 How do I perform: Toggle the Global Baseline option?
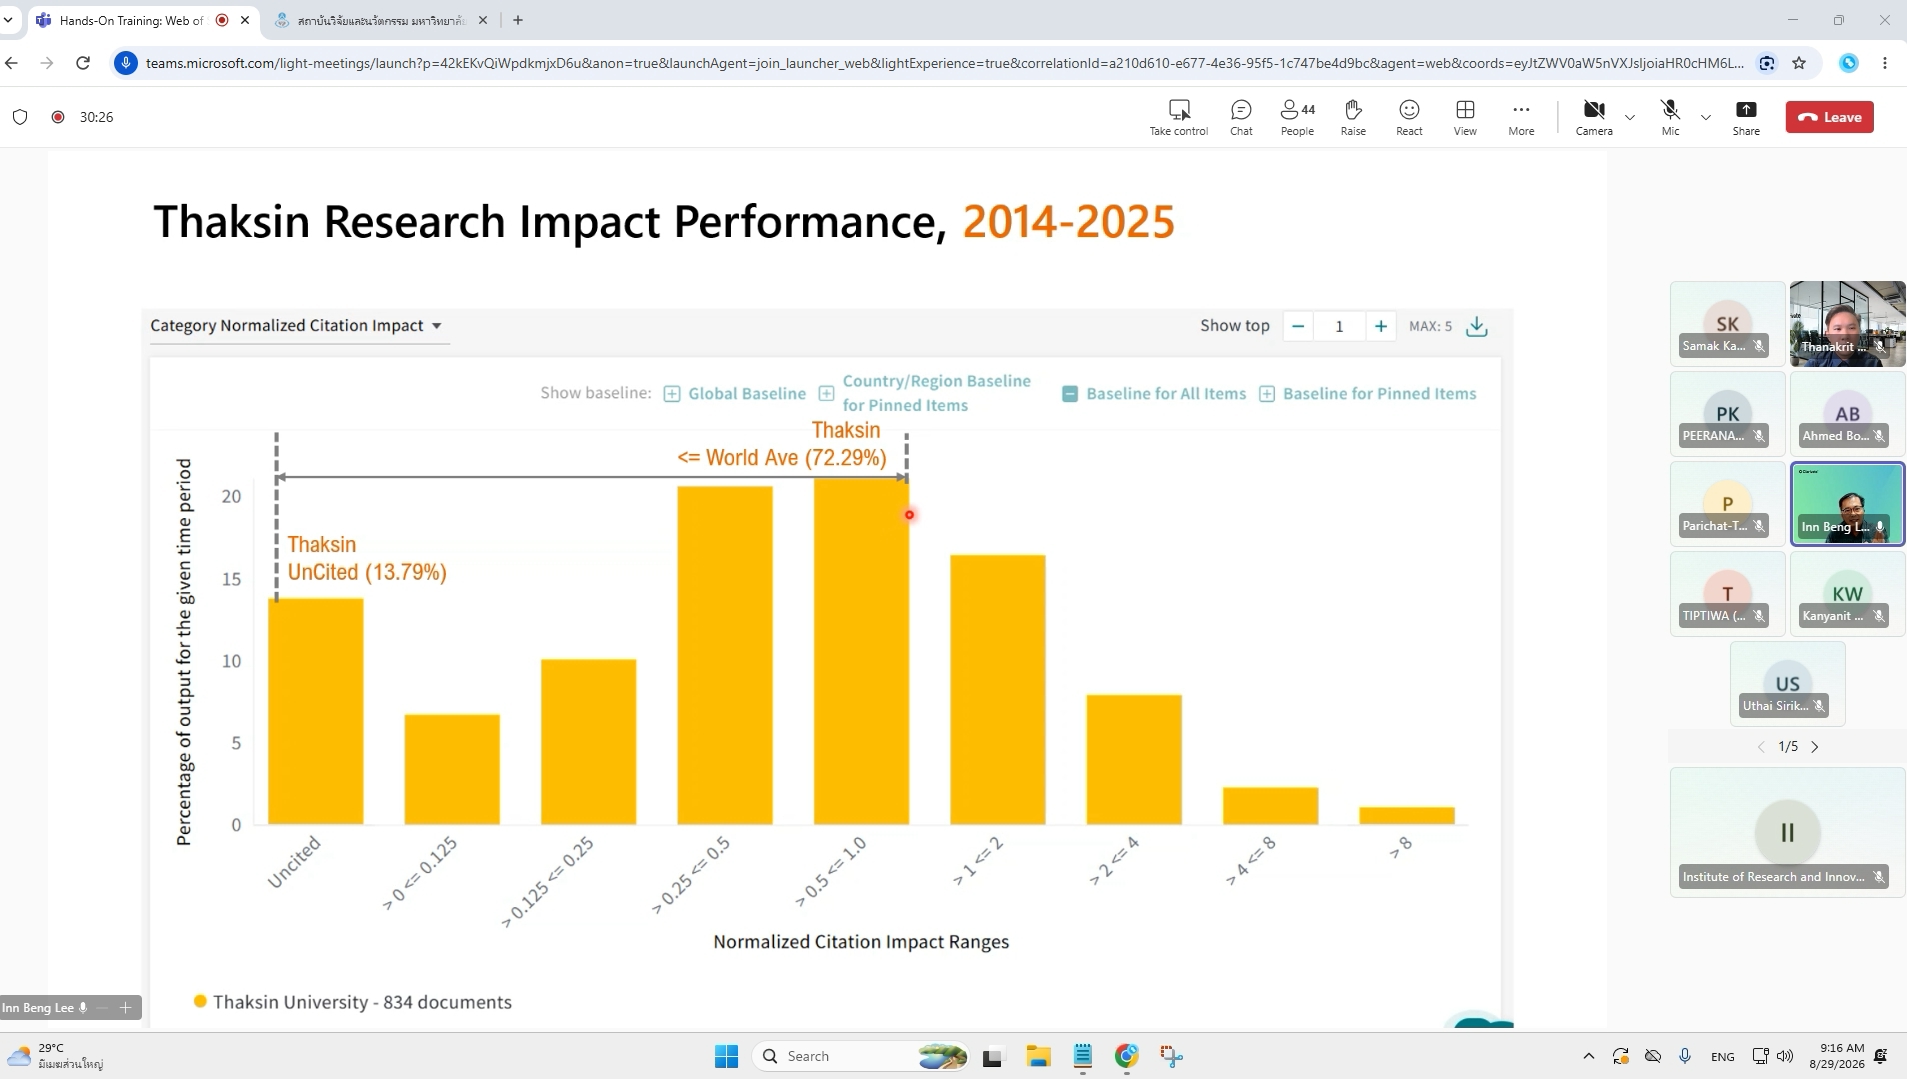[x=735, y=394]
